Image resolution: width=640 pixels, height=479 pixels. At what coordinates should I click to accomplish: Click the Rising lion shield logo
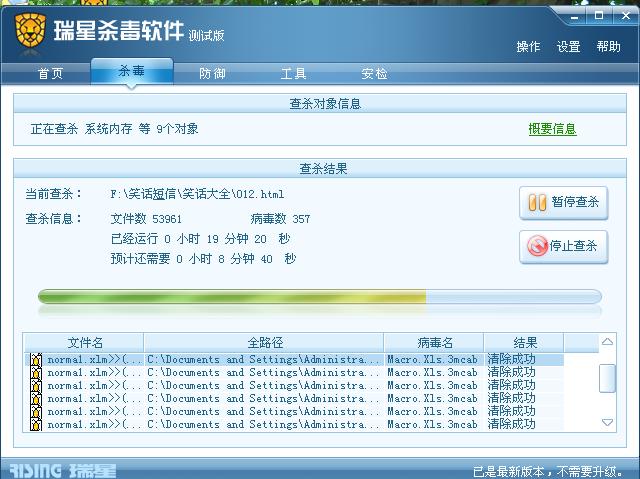pyautogui.click(x=30, y=31)
